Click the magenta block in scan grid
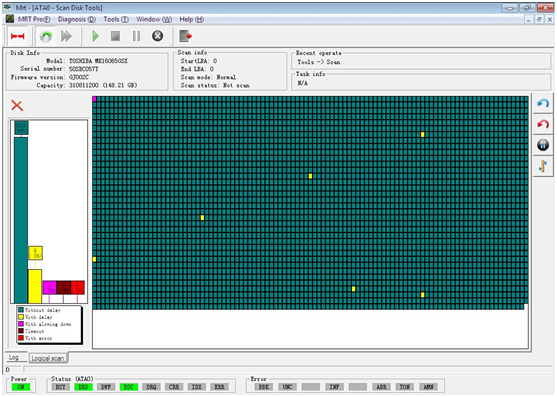Image resolution: width=557 pixels, height=397 pixels. point(94,99)
